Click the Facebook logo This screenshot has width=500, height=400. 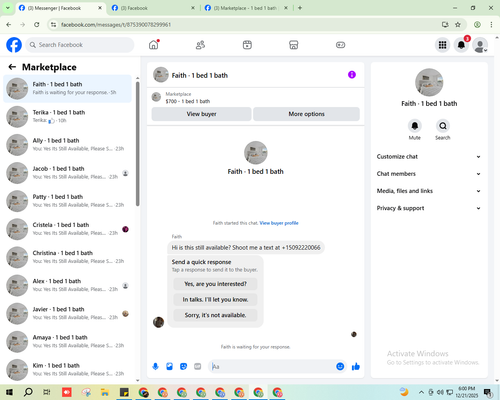tap(14, 45)
